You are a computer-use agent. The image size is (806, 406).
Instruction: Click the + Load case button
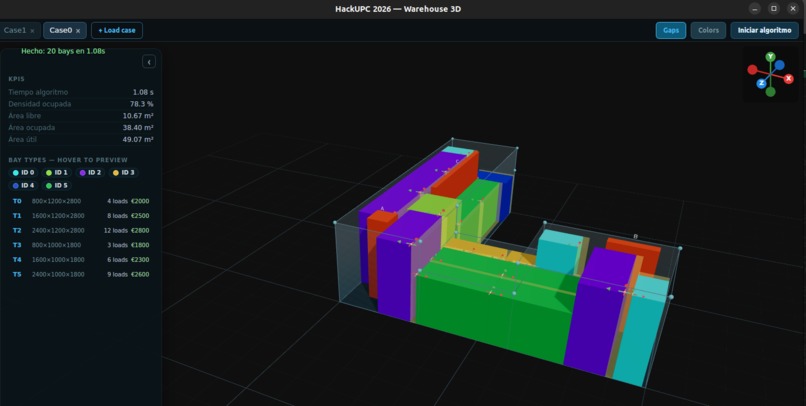tap(117, 30)
